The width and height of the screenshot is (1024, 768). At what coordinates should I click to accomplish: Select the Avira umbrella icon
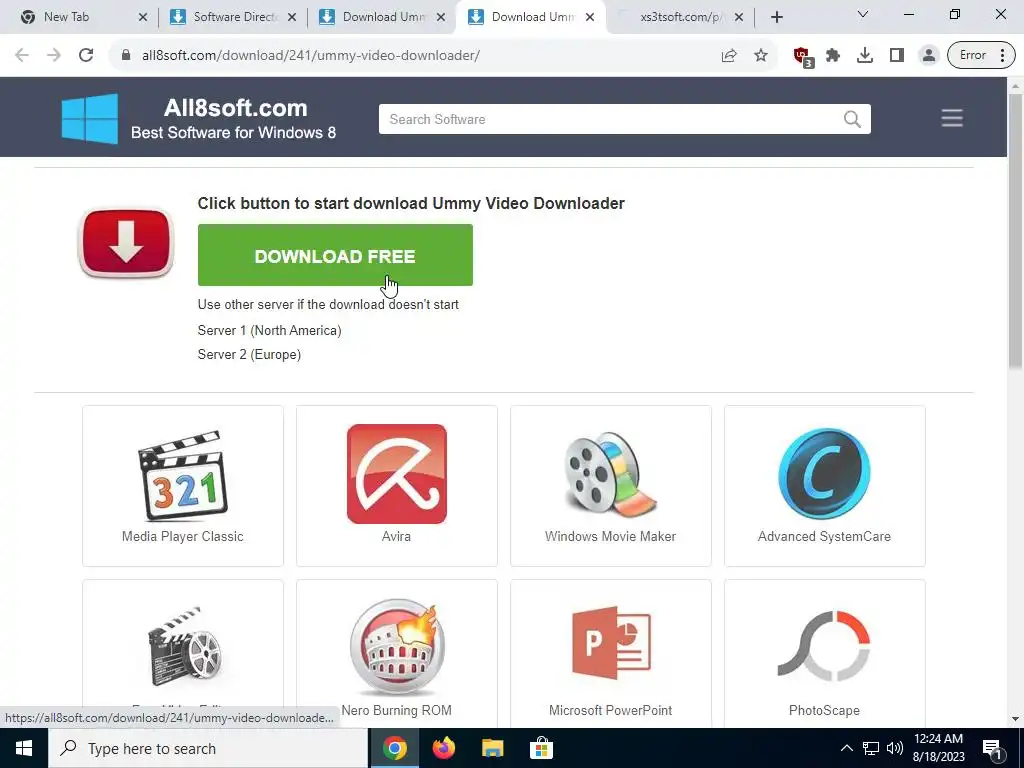tap(396, 474)
